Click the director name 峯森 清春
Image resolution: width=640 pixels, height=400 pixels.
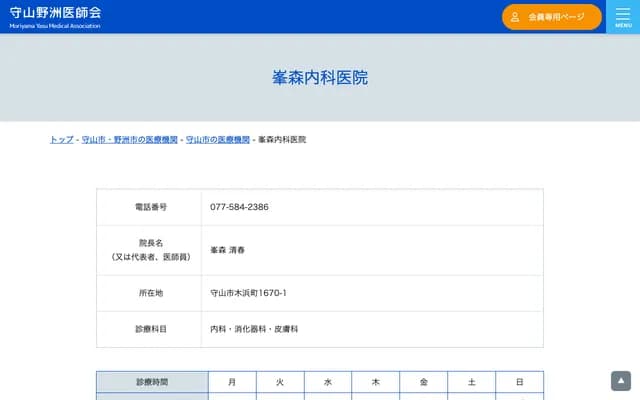228,249
